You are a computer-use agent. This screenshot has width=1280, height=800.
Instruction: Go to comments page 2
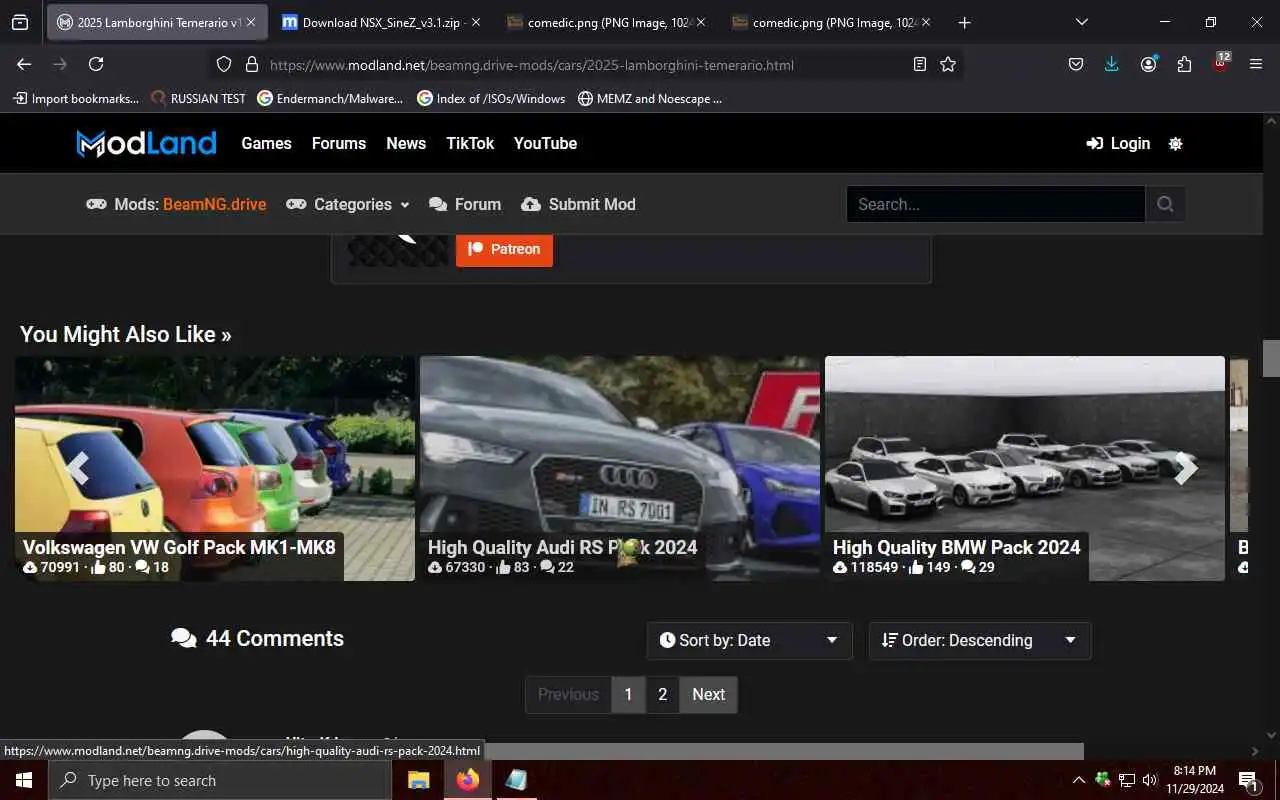click(x=662, y=694)
